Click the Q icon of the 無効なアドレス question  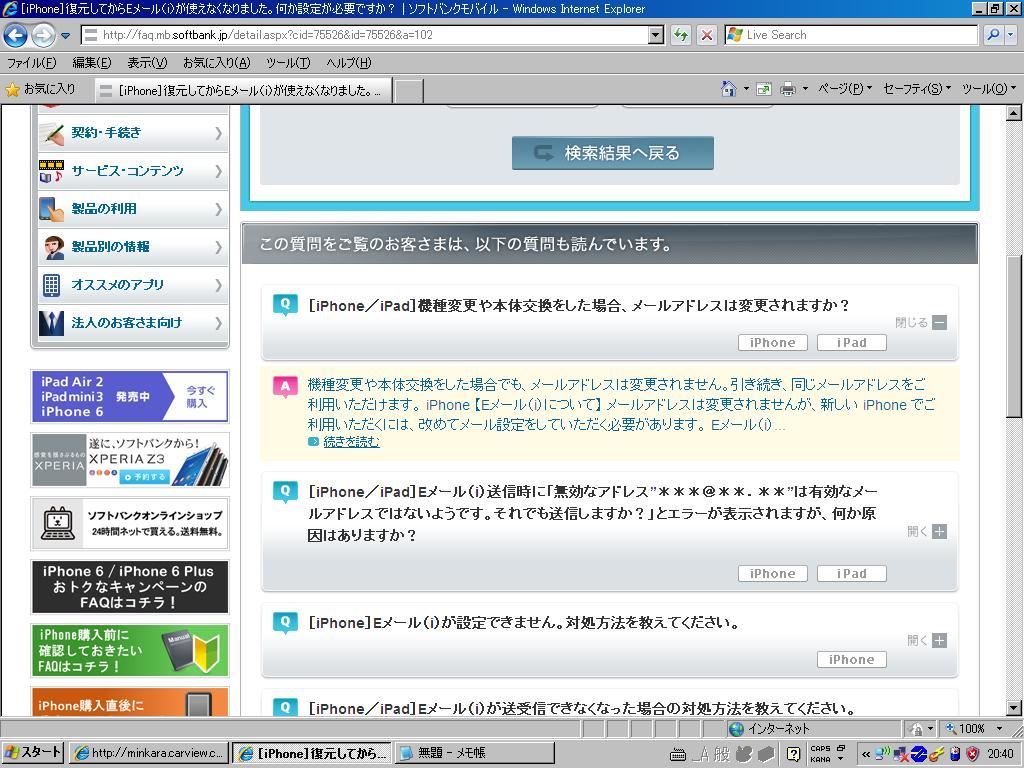tap(285, 491)
